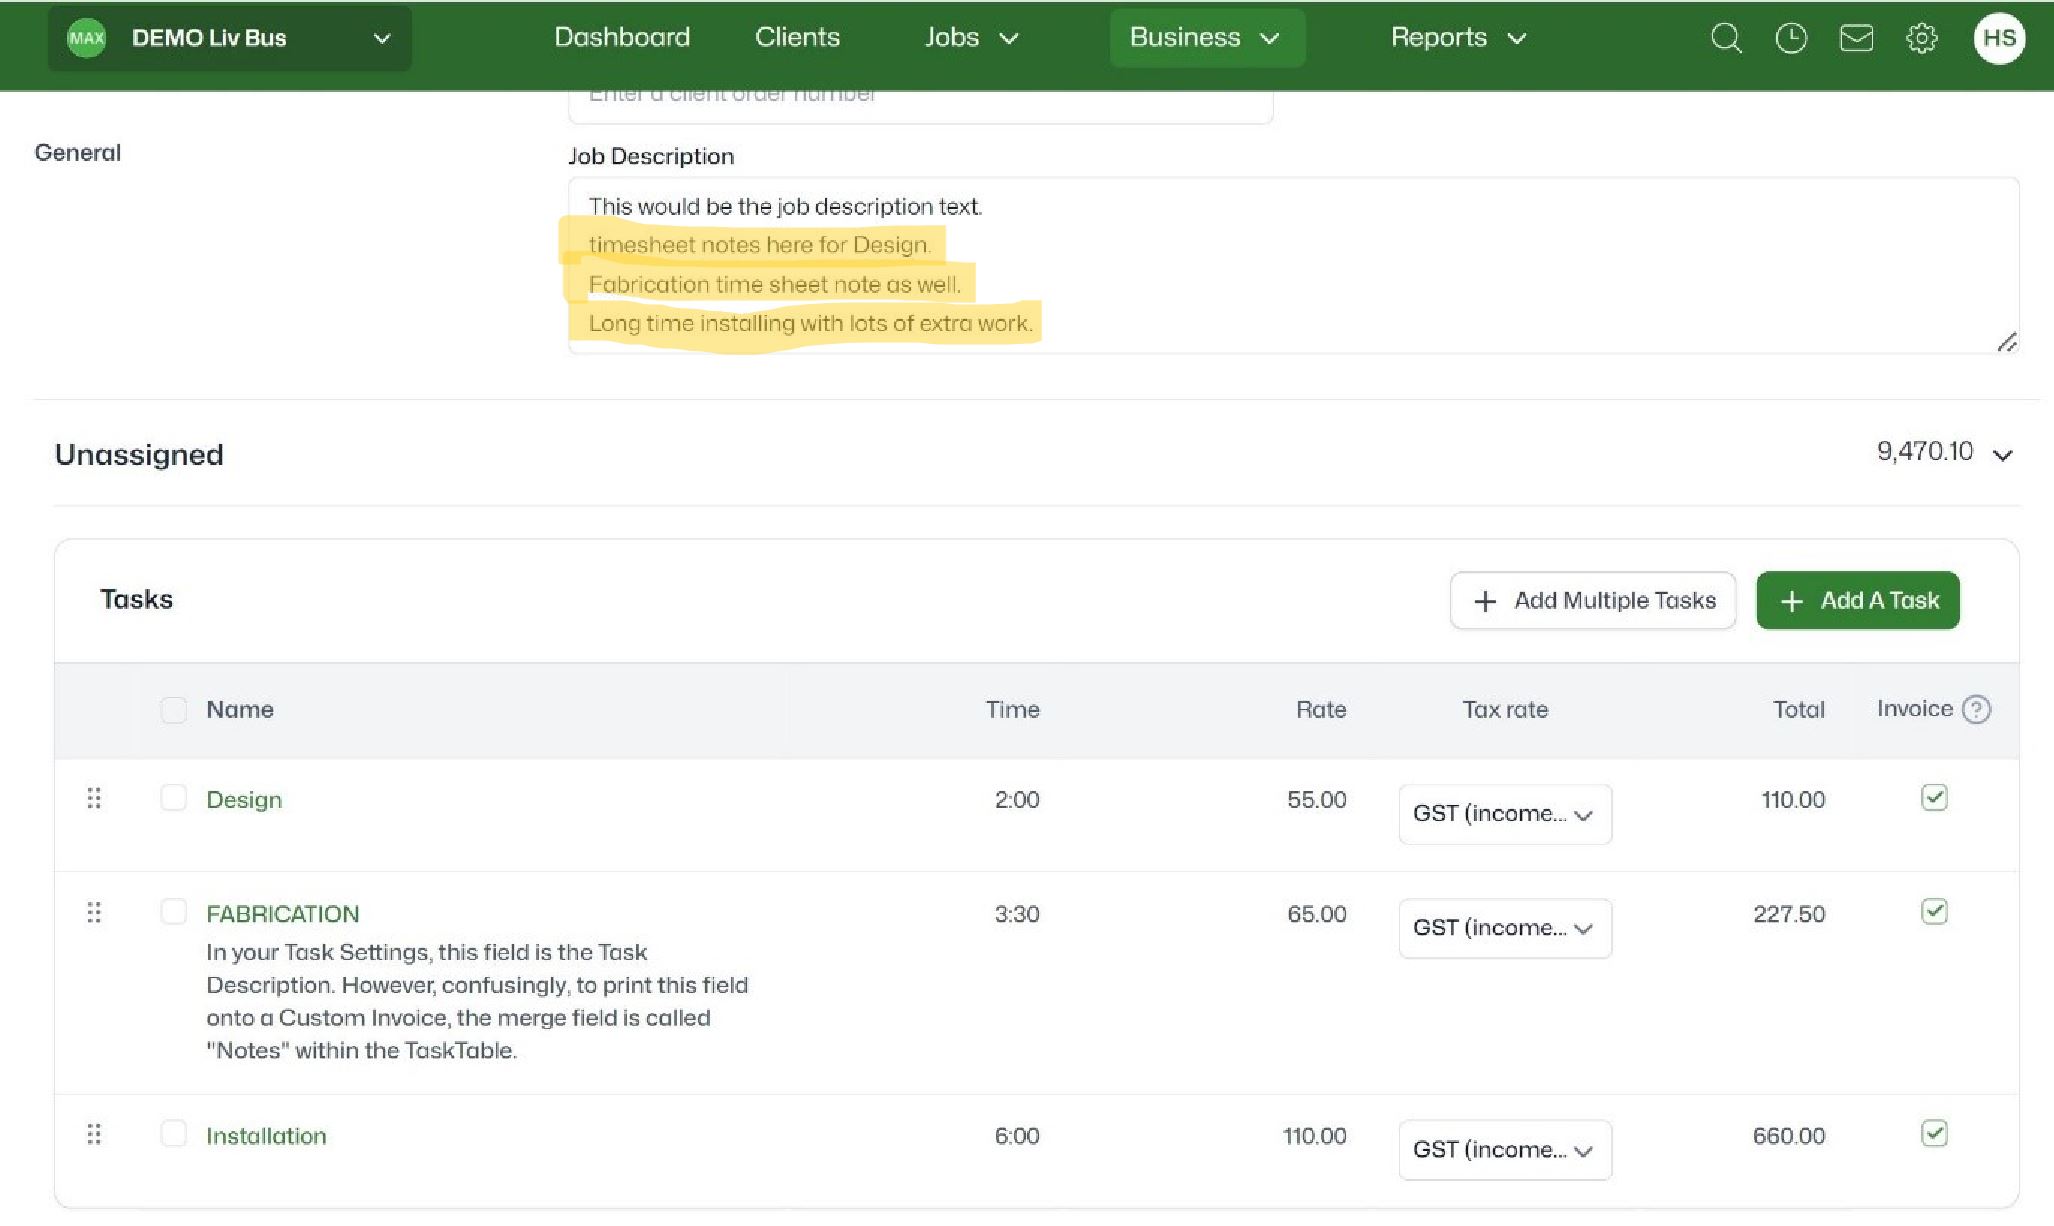Uncheck the FABRICATION invoice checkbox
The width and height of the screenshot is (2054, 1226).
point(1934,911)
